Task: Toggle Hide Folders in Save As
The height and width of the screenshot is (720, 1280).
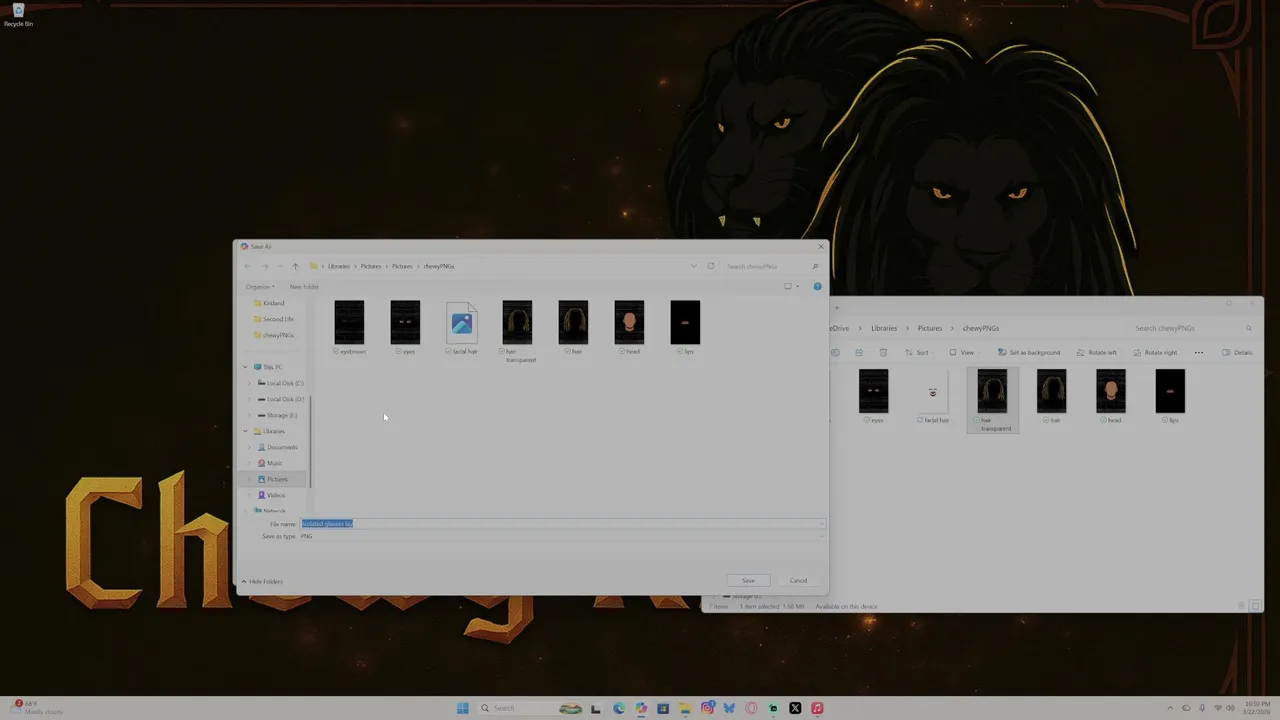Action: pos(262,581)
